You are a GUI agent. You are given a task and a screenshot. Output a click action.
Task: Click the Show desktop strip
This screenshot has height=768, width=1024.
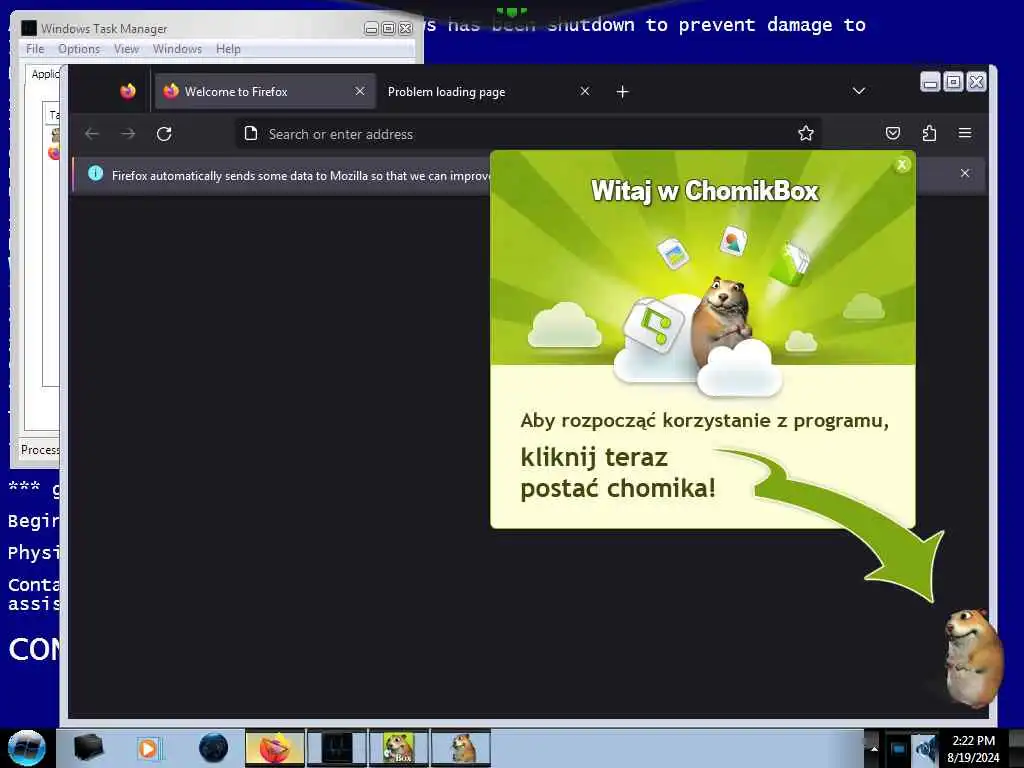tap(1016, 748)
